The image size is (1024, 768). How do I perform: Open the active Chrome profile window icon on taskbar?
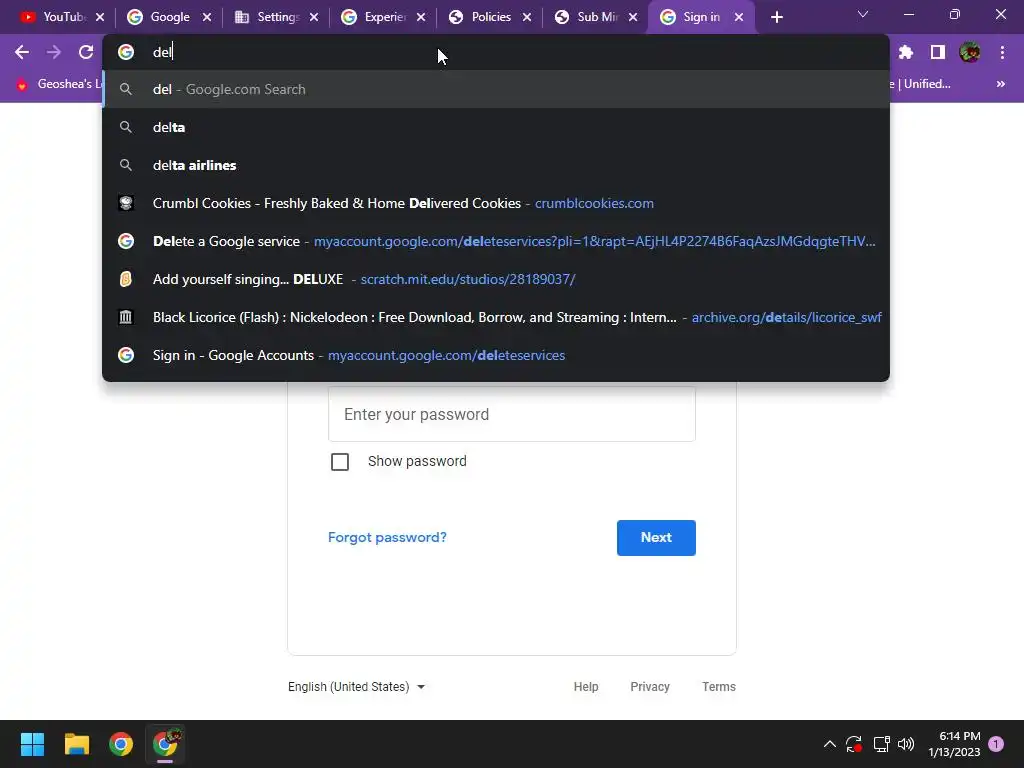165,744
